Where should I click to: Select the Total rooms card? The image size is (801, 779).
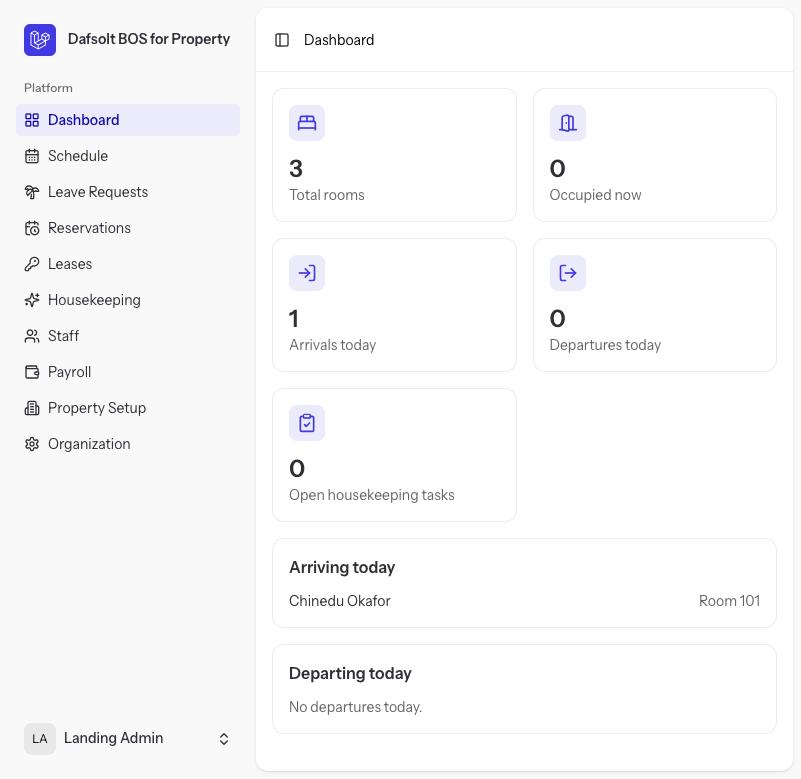tap(394, 155)
